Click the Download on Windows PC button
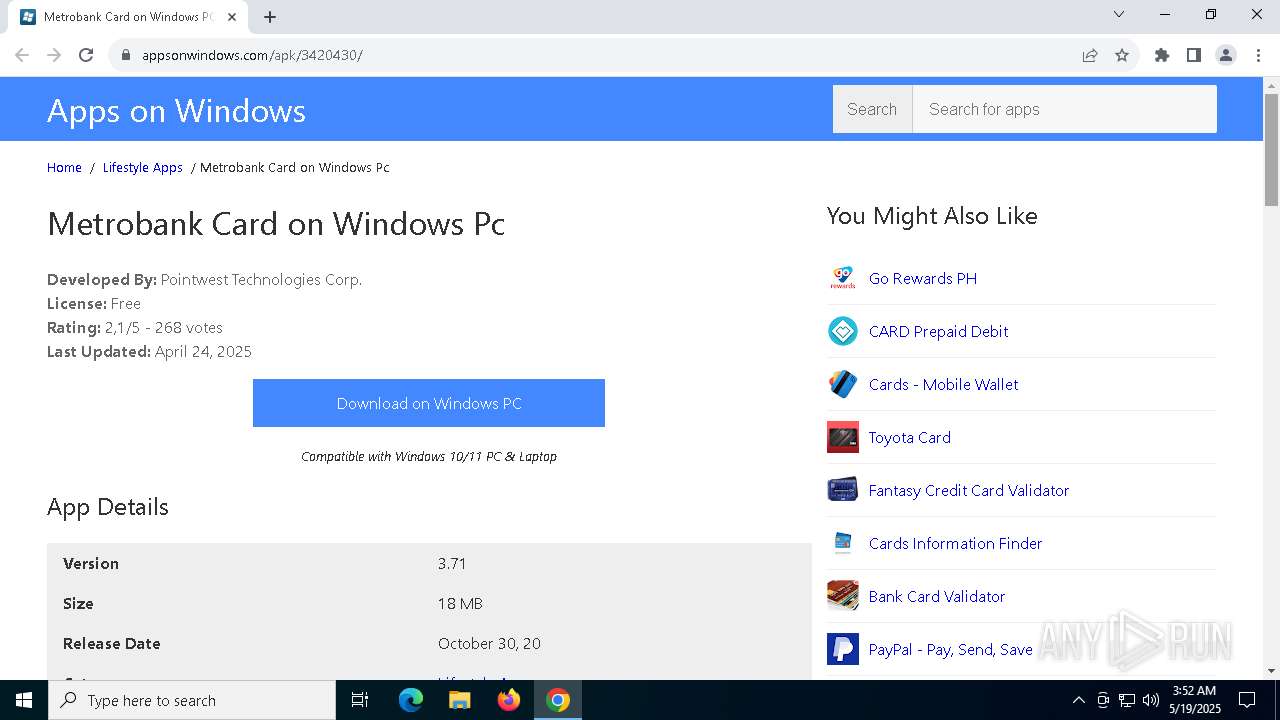The image size is (1280, 720). point(429,403)
